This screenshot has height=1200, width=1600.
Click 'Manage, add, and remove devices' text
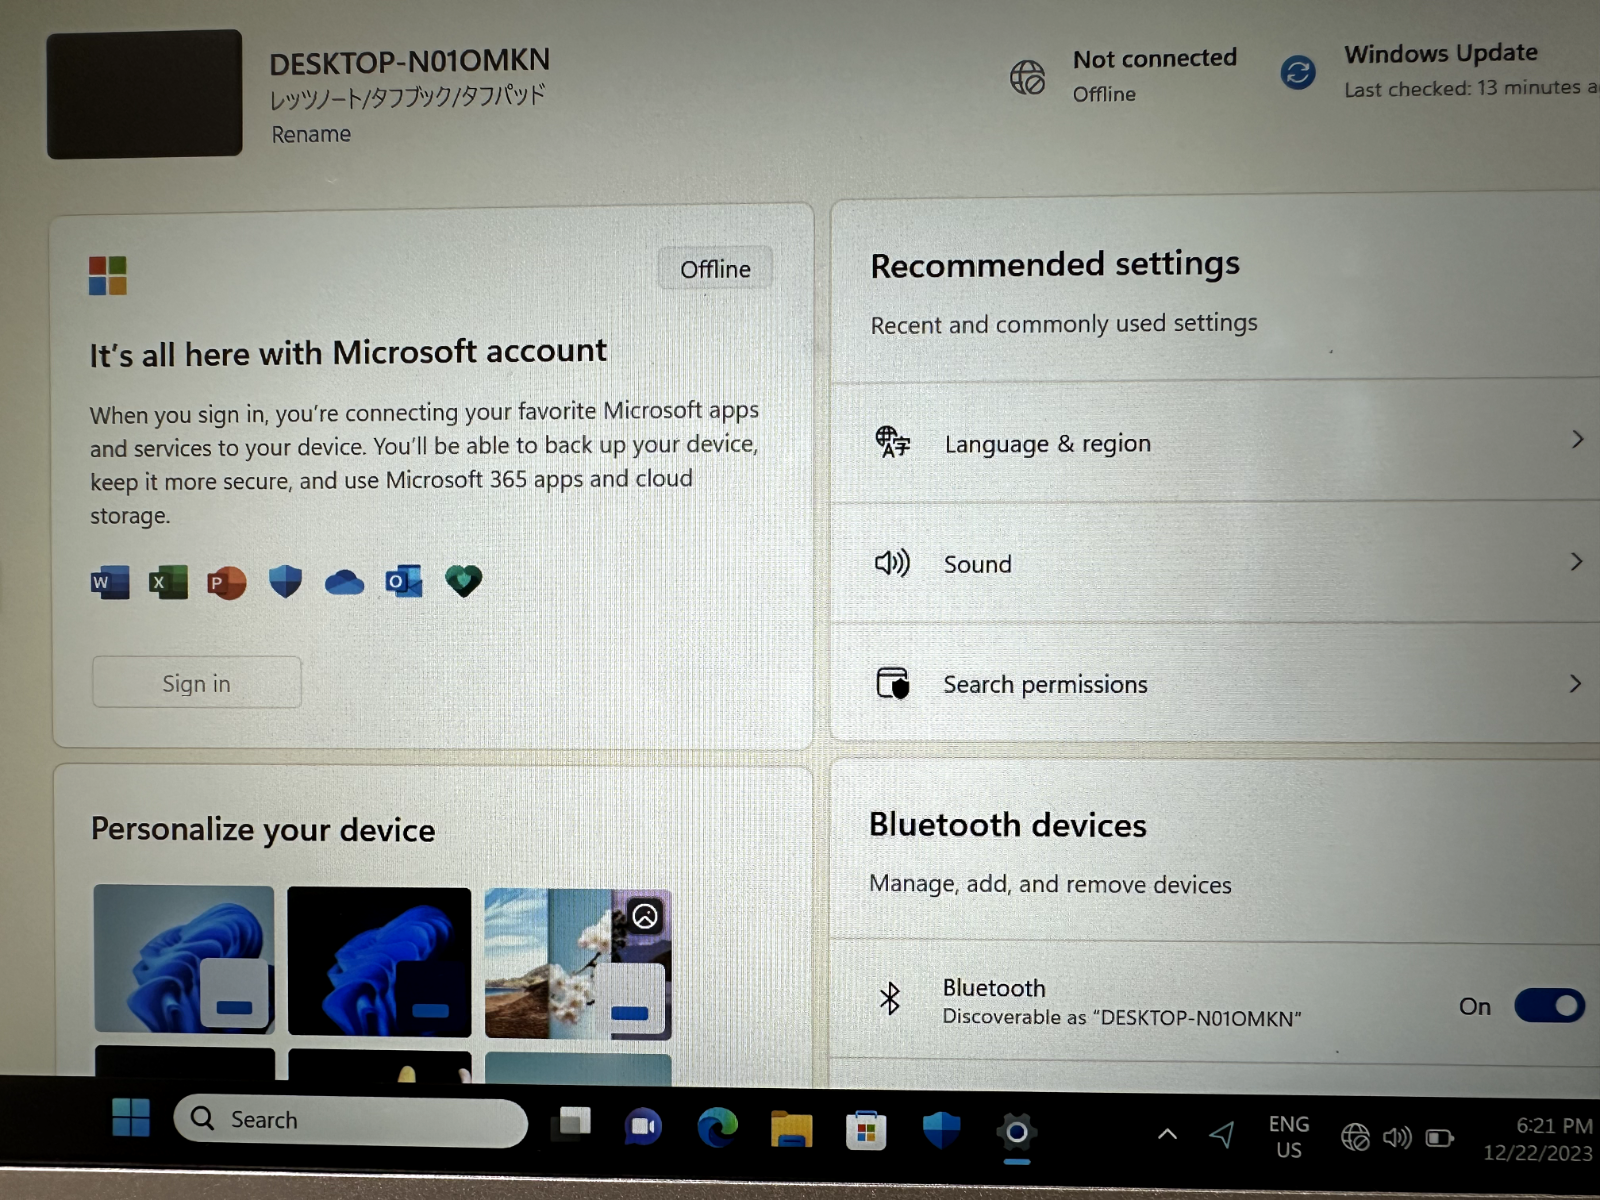(x=1050, y=884)
